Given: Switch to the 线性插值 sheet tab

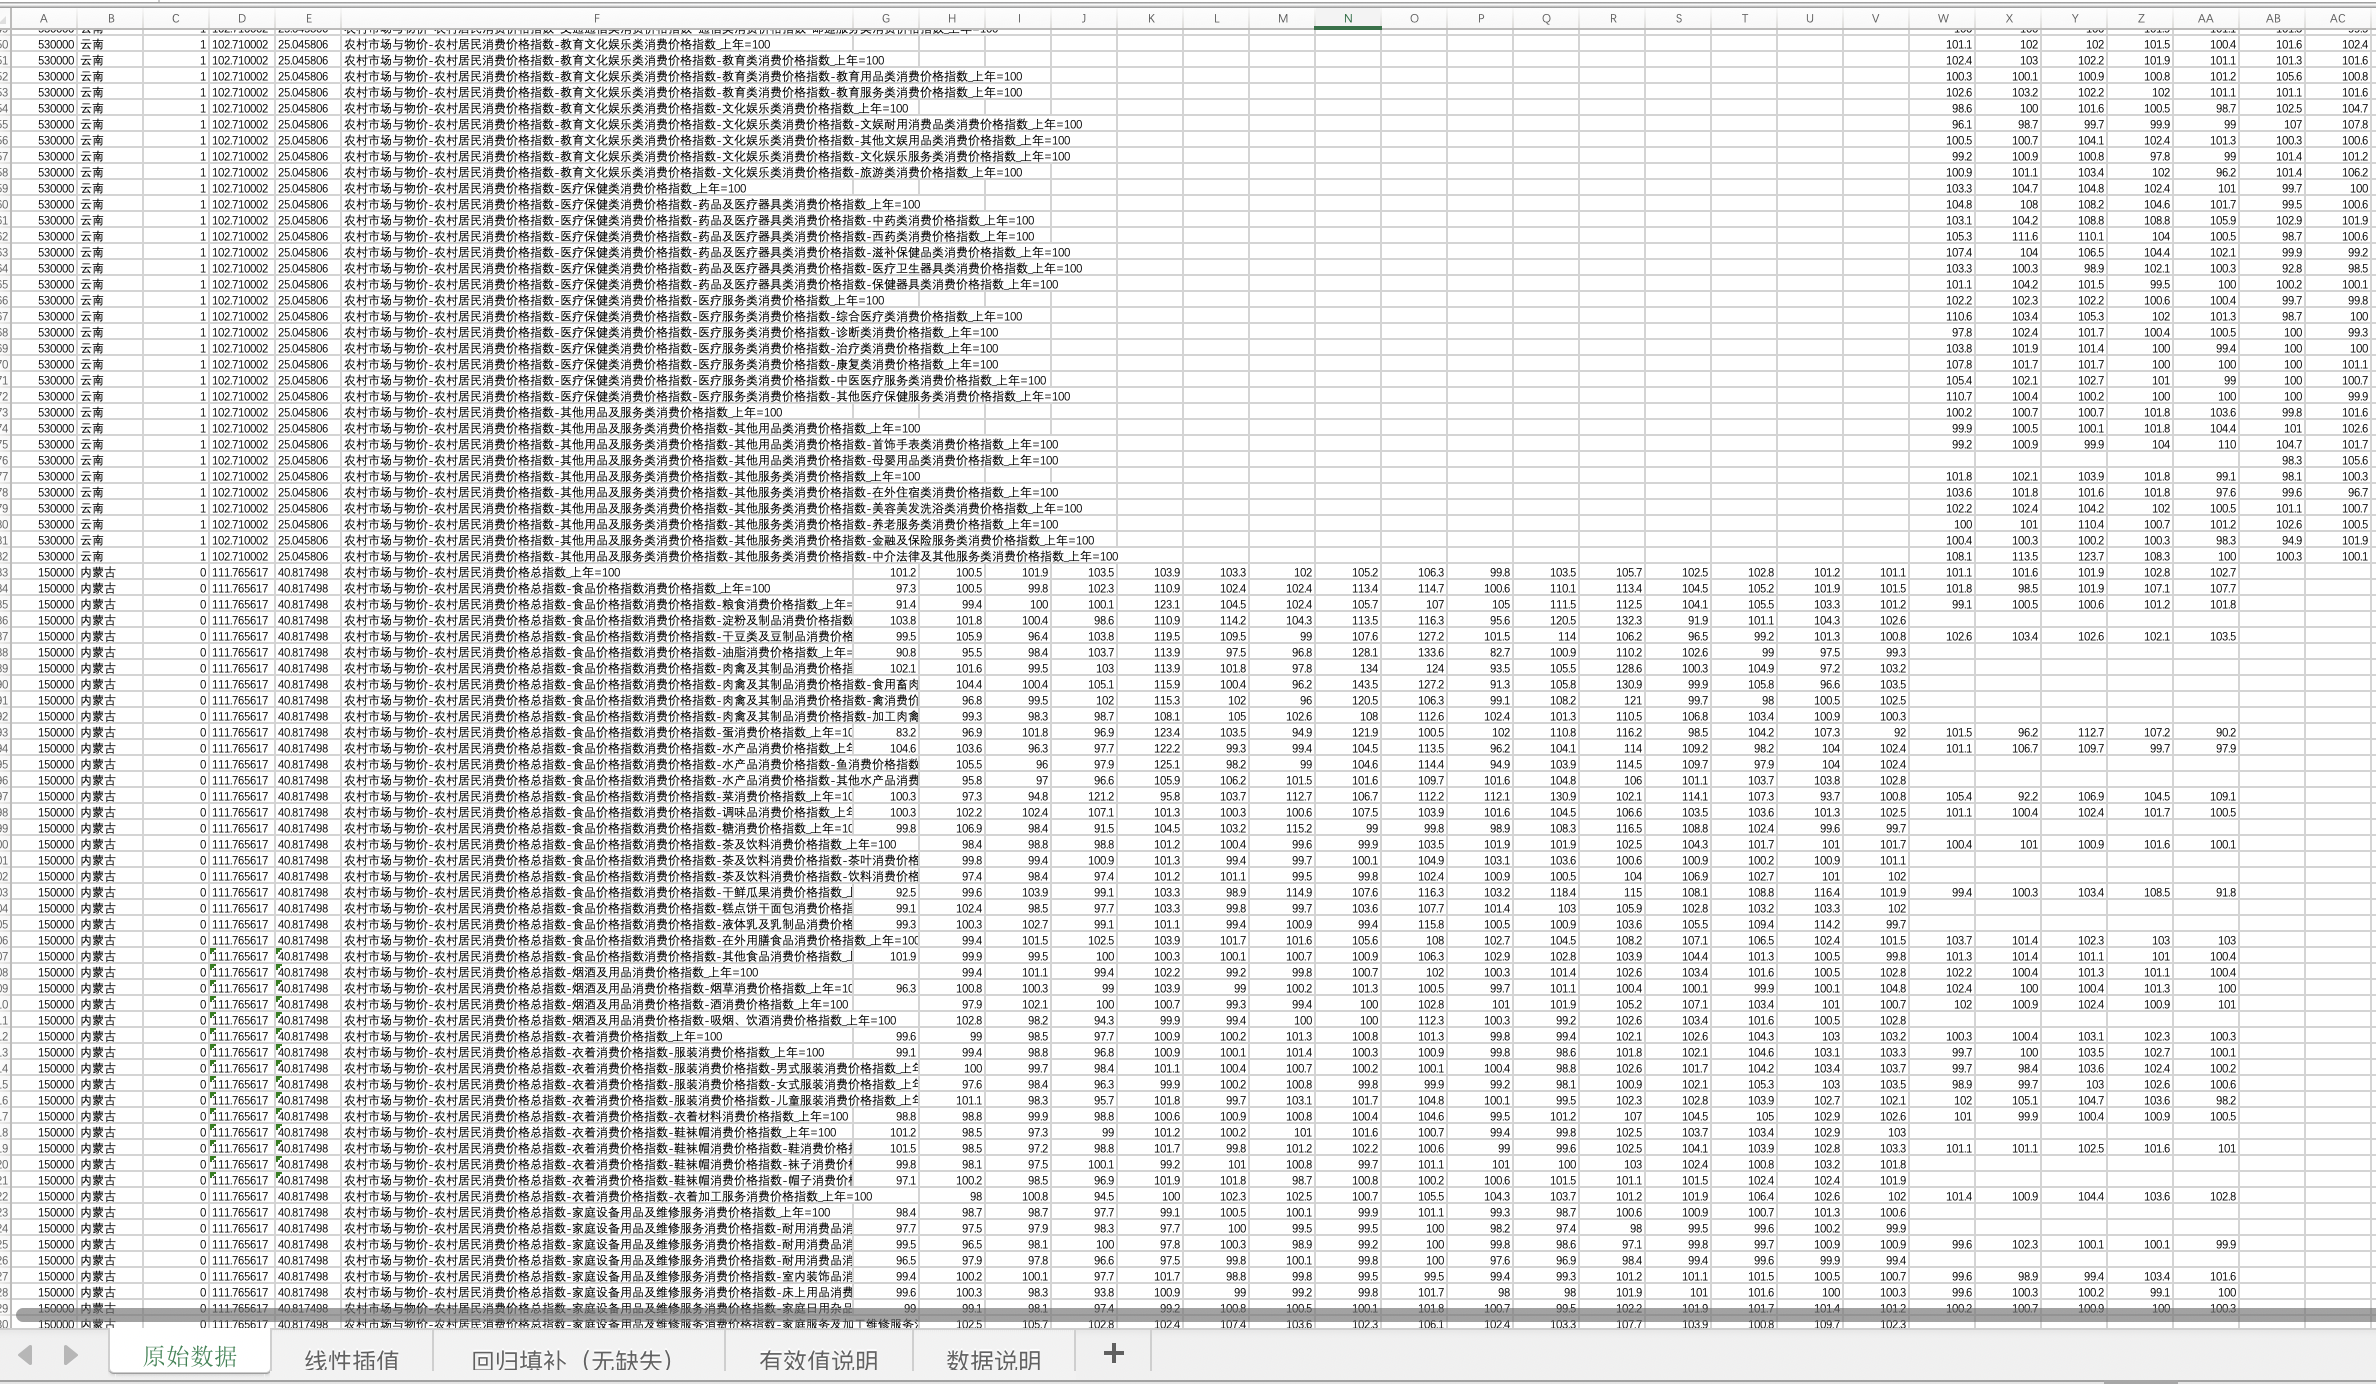Looking at the screenshot, I should [x=351, y=1359].
